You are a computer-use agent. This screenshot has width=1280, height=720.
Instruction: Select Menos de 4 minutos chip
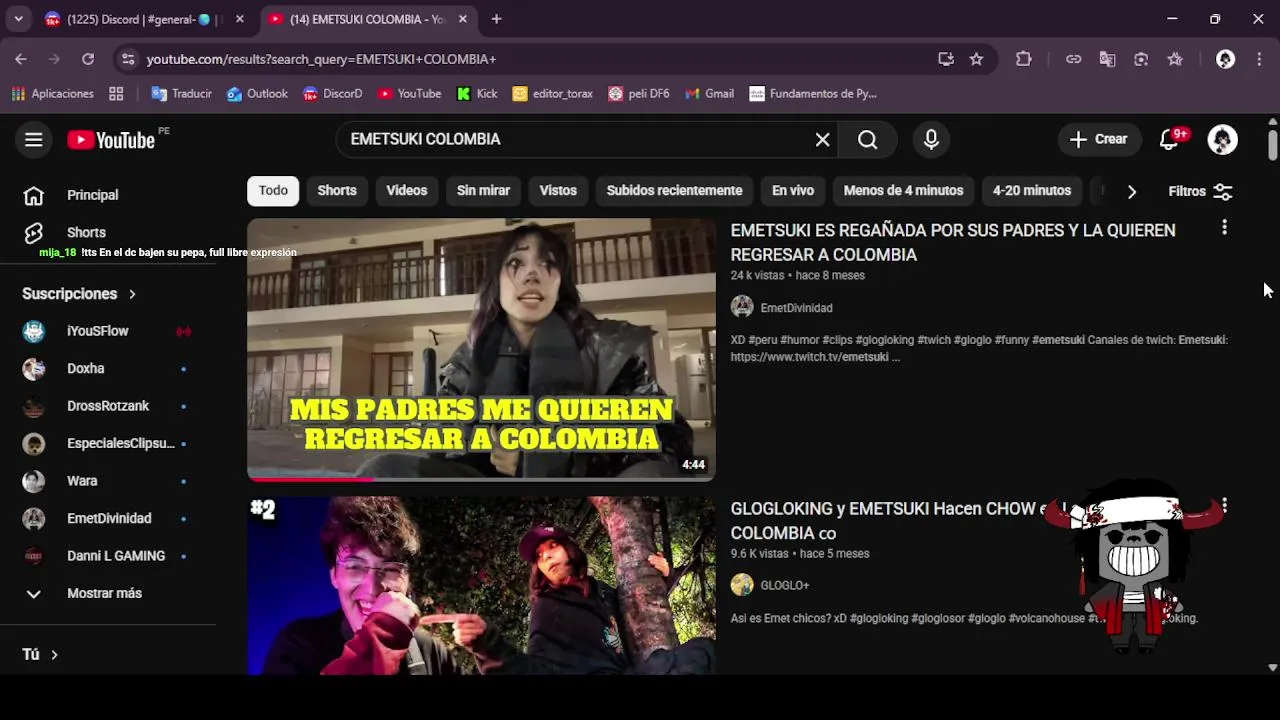[x=903, y=191]
